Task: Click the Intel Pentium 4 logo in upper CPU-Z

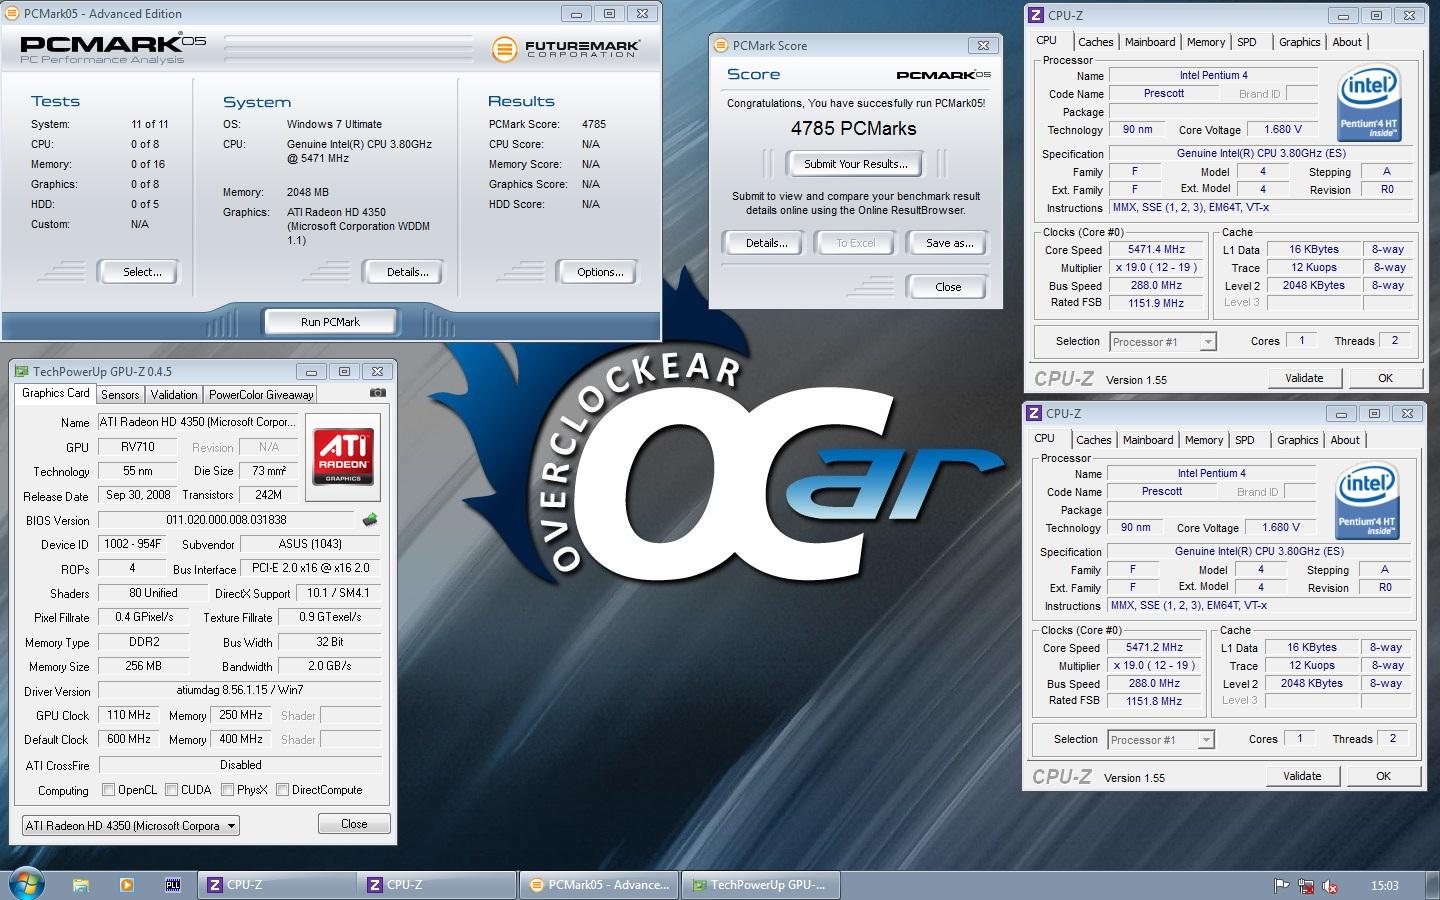Action: pyautogui.click(x=1369, y=103)
